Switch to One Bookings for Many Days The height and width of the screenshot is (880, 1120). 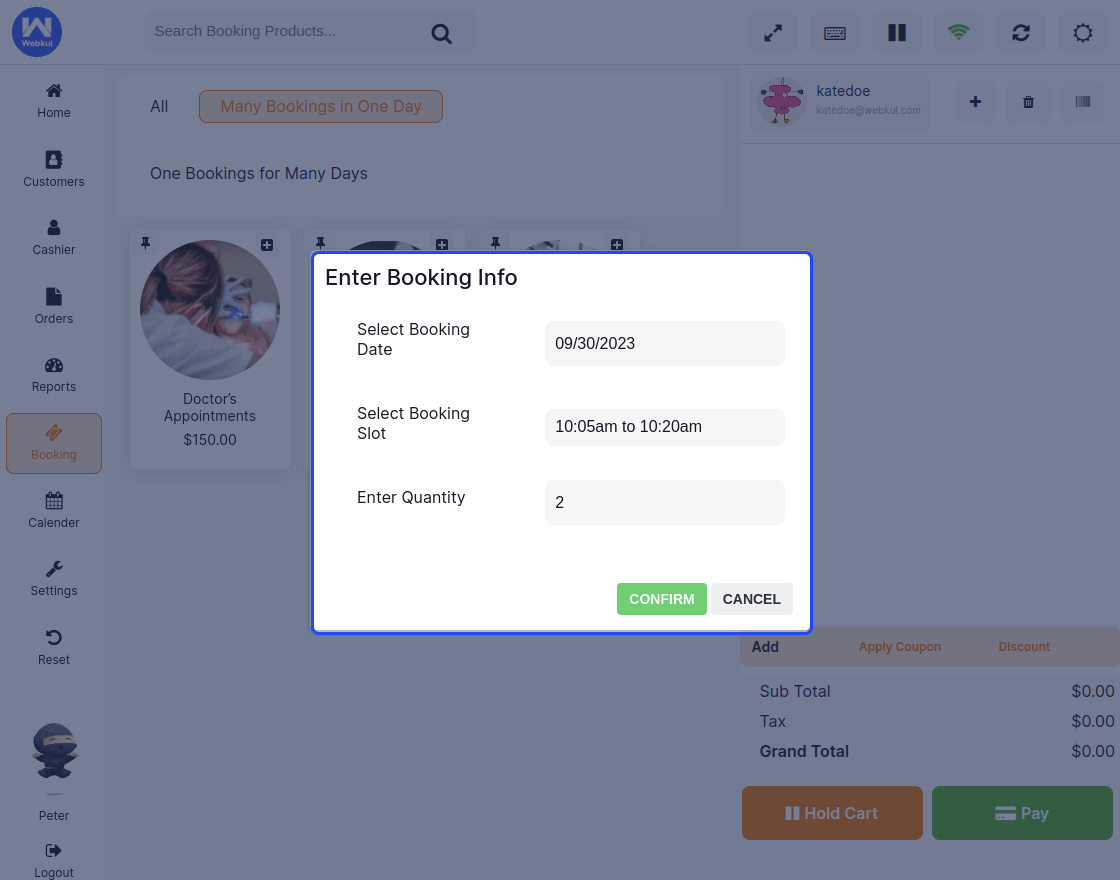259,173
